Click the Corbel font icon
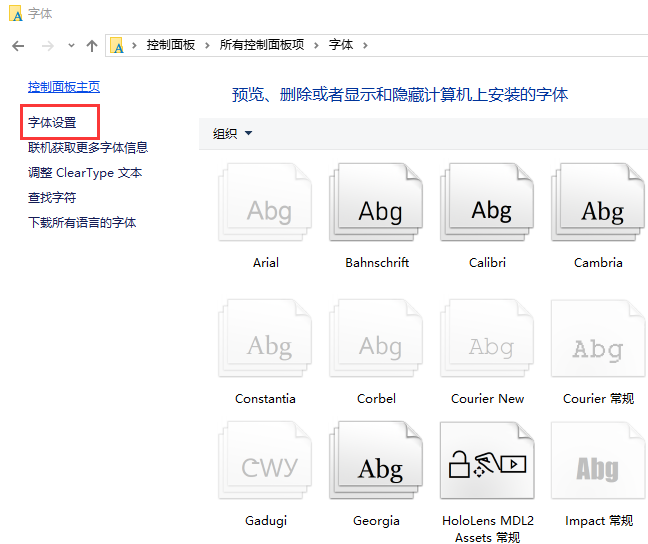 pos(376,338)
